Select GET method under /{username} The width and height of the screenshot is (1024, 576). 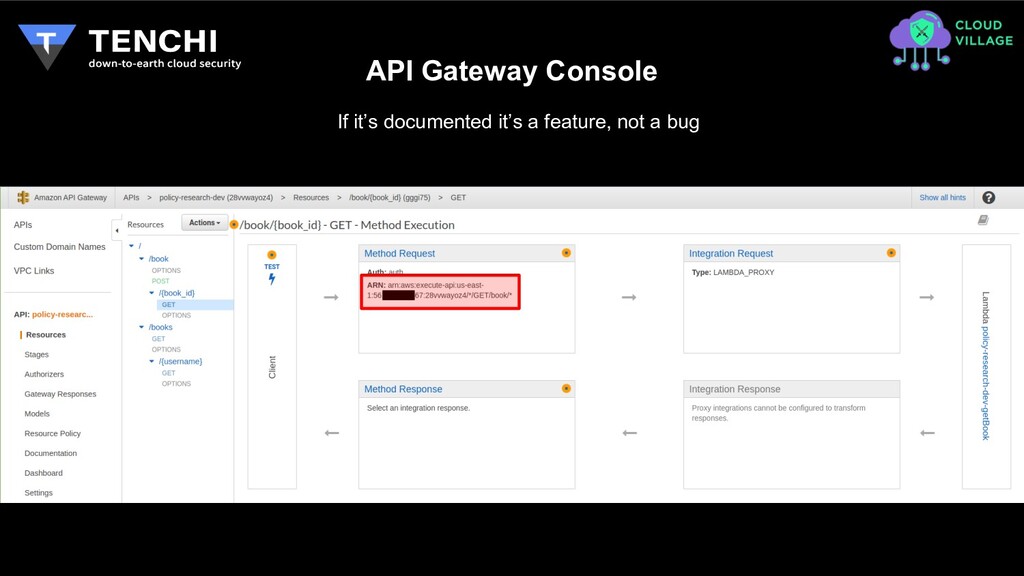(168, 373)
